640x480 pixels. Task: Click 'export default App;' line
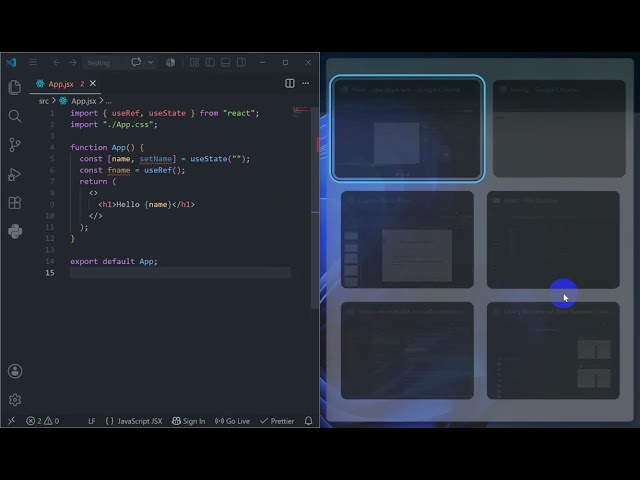point(114,261)
